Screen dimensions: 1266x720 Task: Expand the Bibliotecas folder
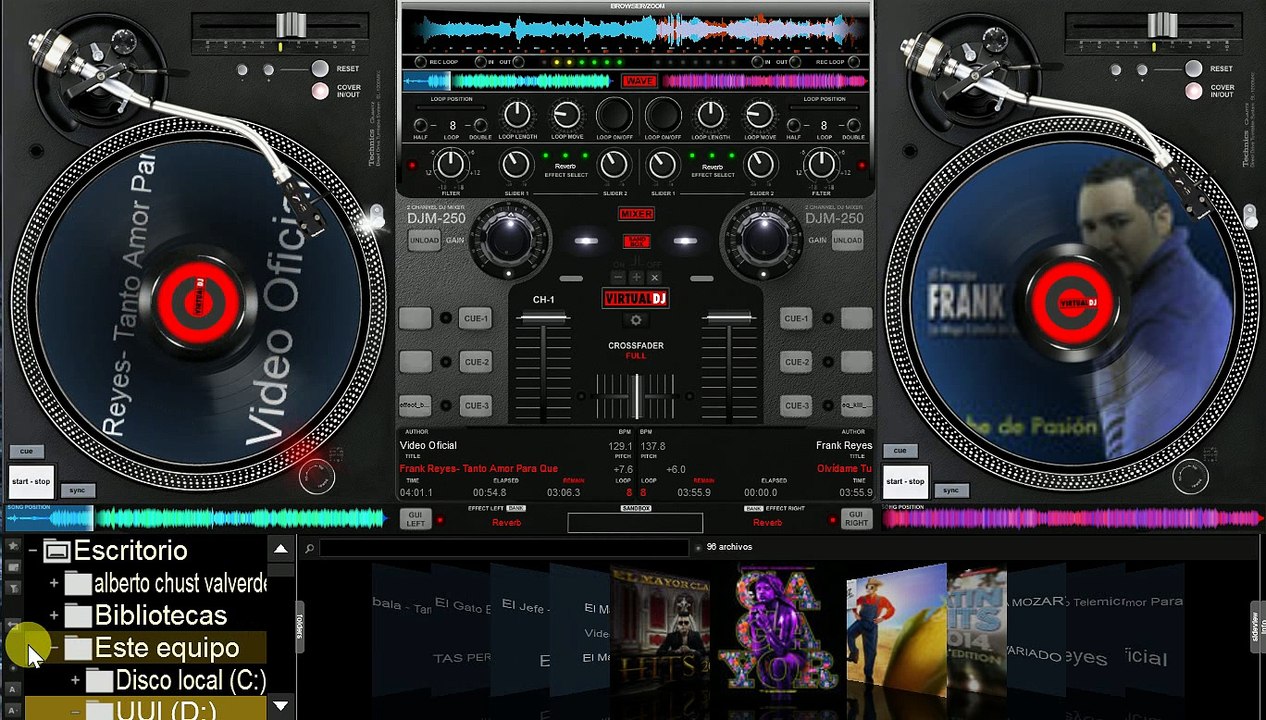54,615
